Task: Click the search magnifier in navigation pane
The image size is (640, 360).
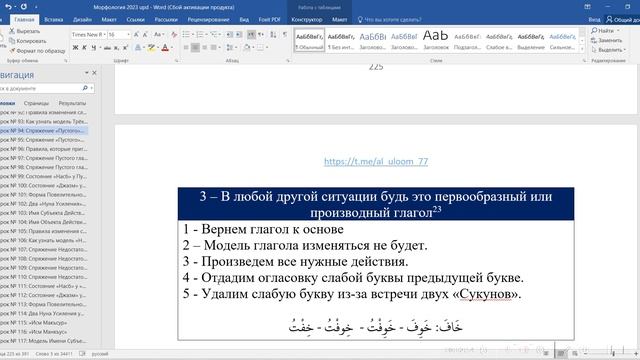Action: point(85,88)
